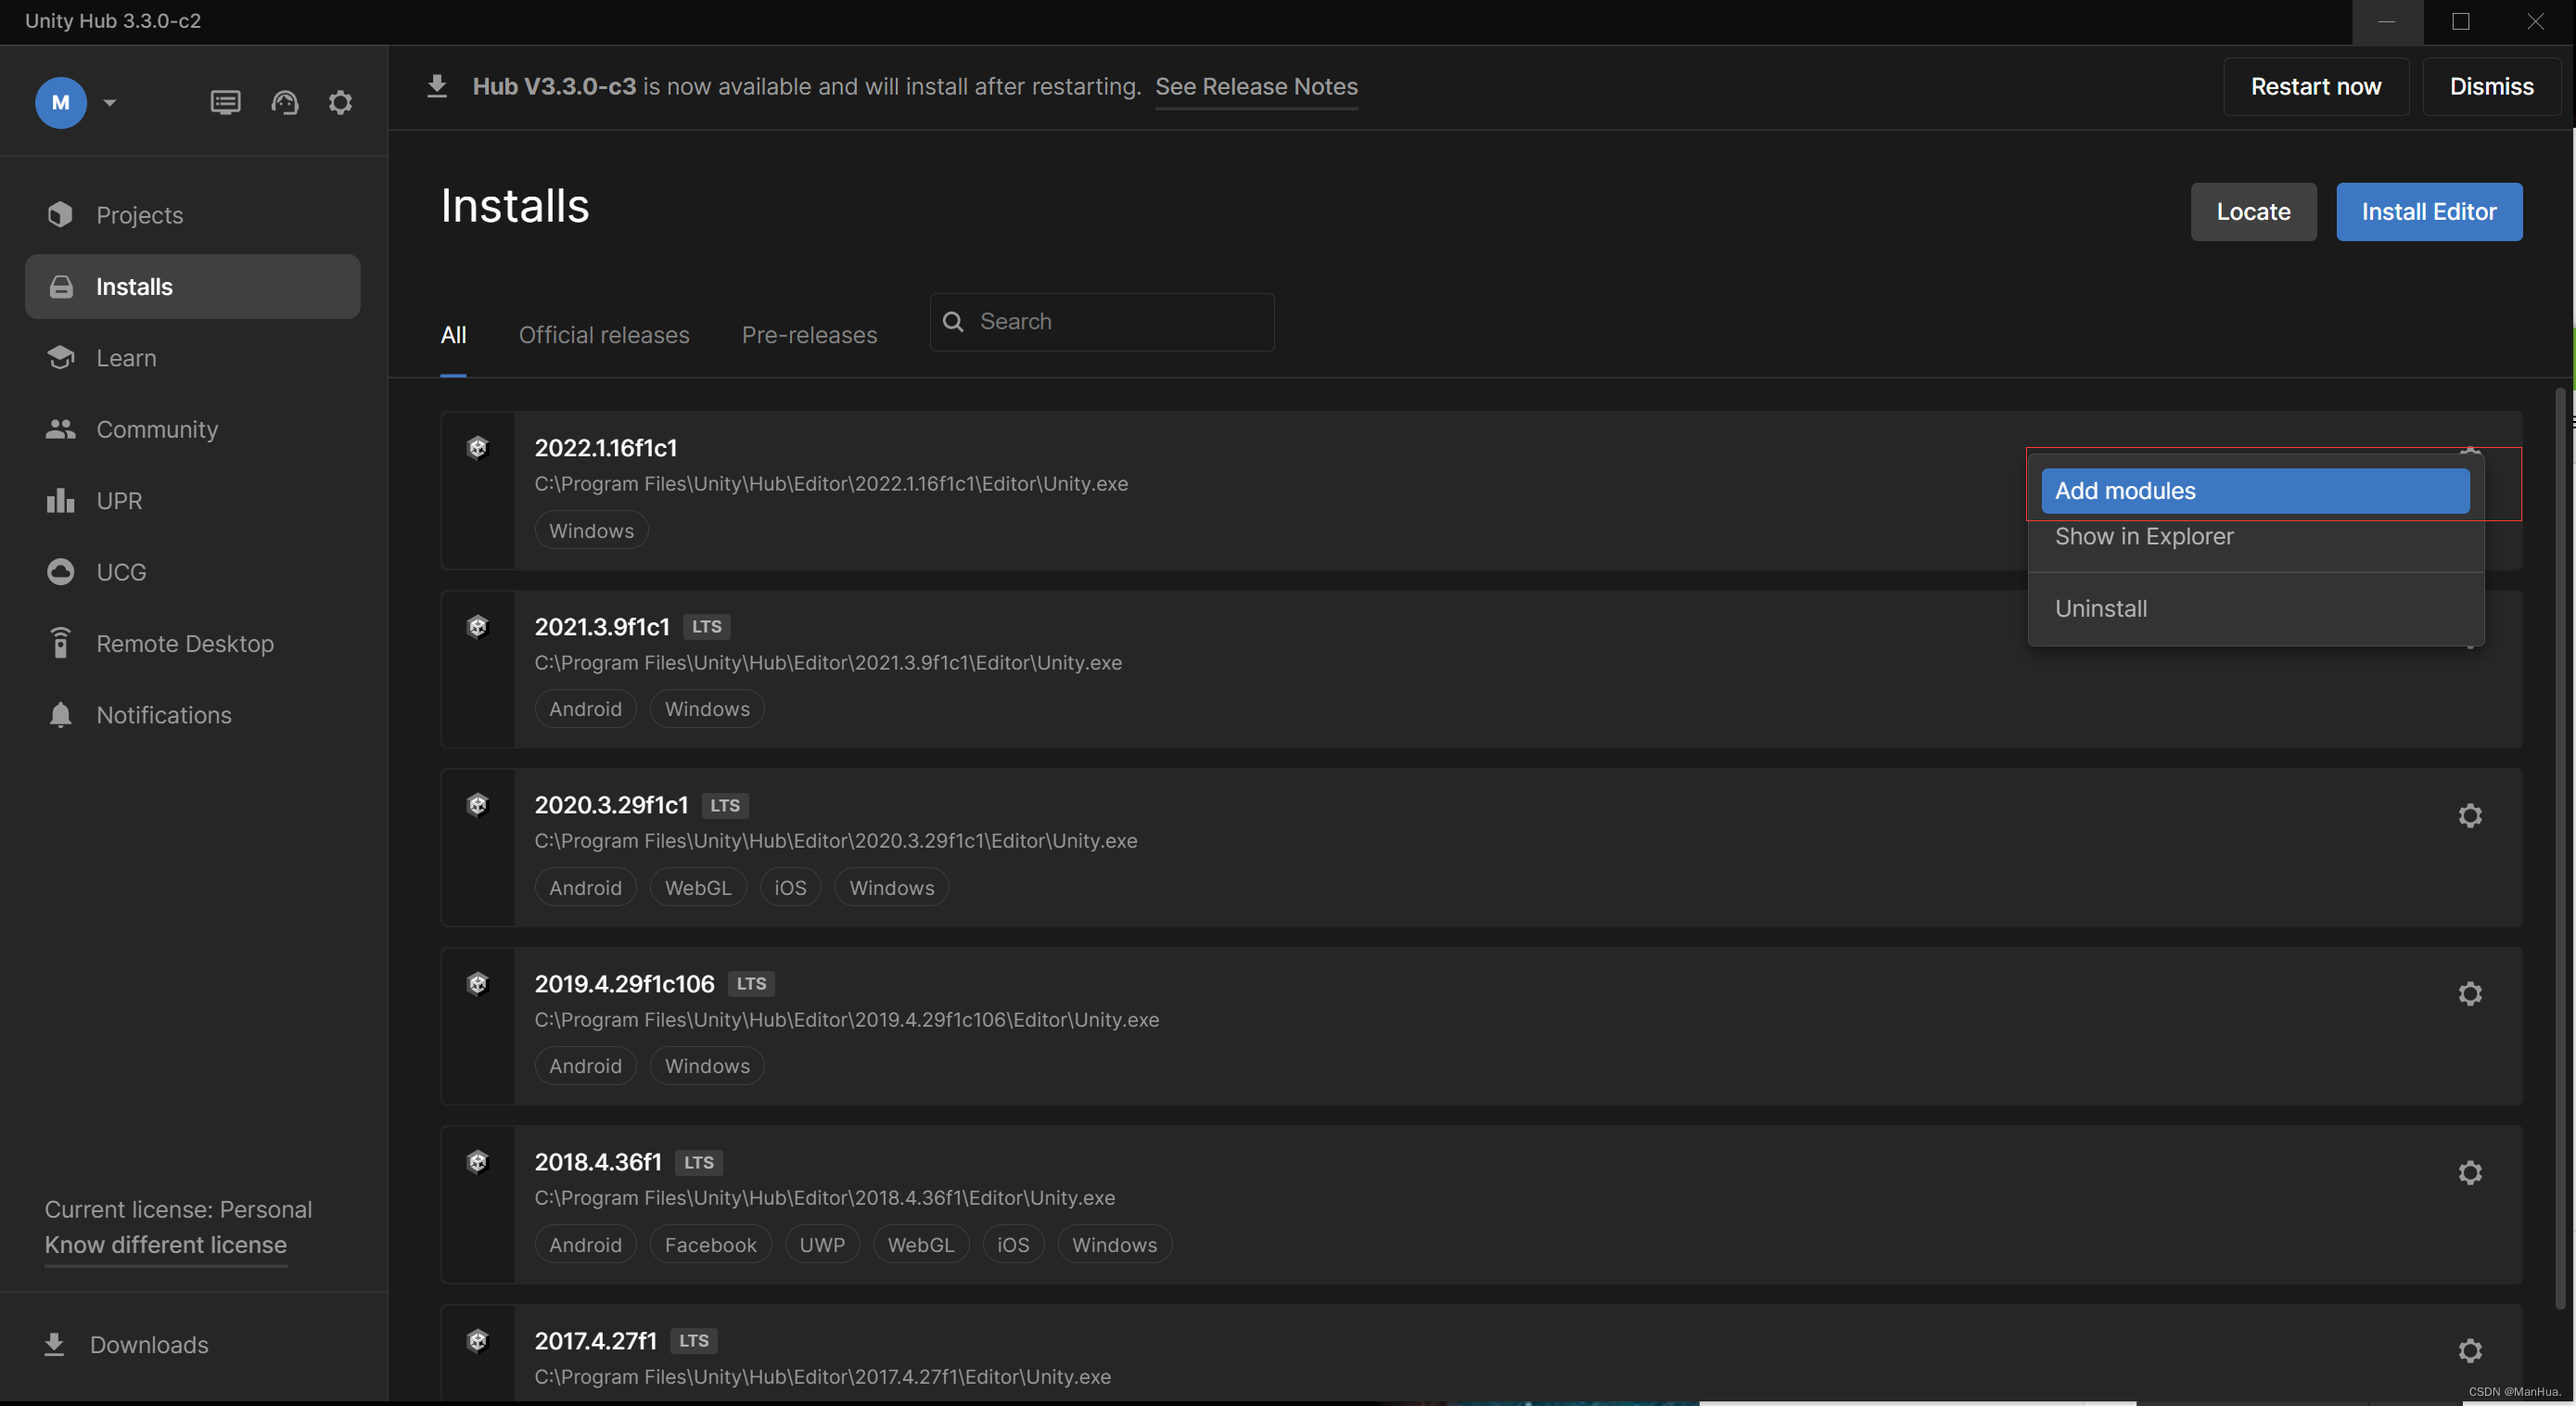Open the See Release Notes link

pos(1256,87)
